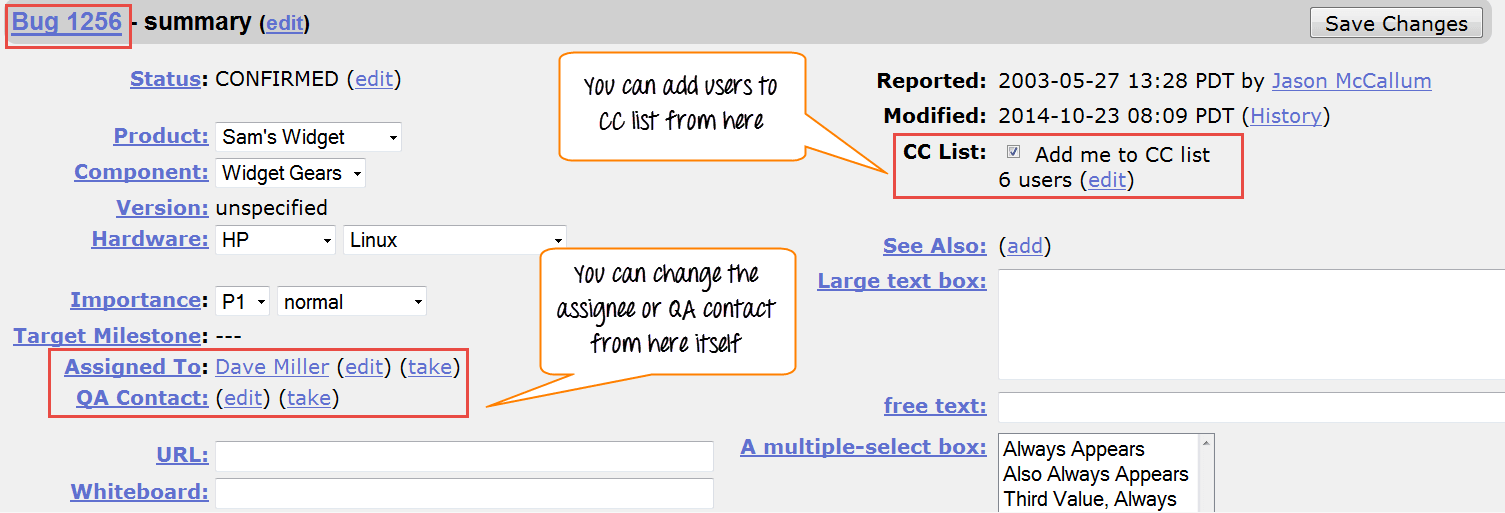View the bug History link
This screenshot has width=1505, height=513.
pos(1286,116)
